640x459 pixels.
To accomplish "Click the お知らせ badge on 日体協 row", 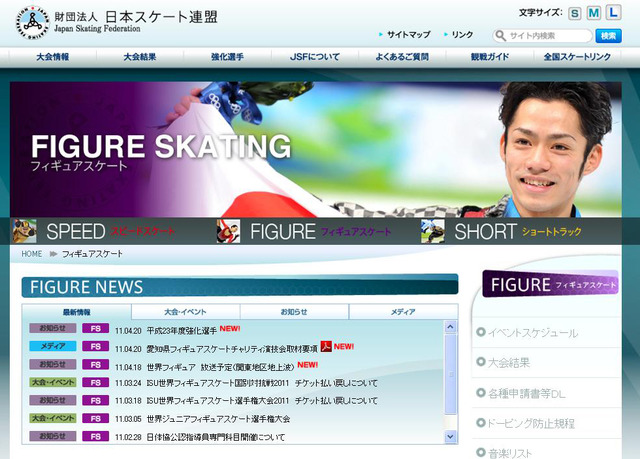I will (53, 436).
